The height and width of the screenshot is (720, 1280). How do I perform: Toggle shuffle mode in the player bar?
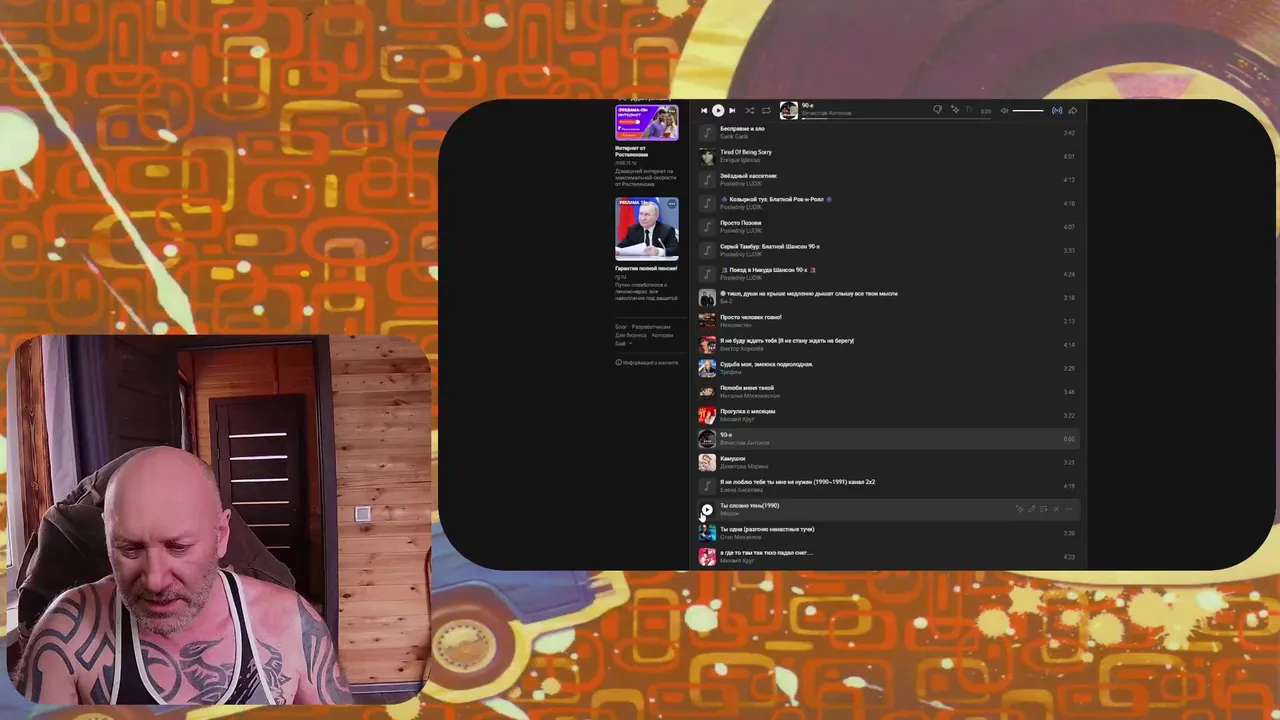coord(749,111)
